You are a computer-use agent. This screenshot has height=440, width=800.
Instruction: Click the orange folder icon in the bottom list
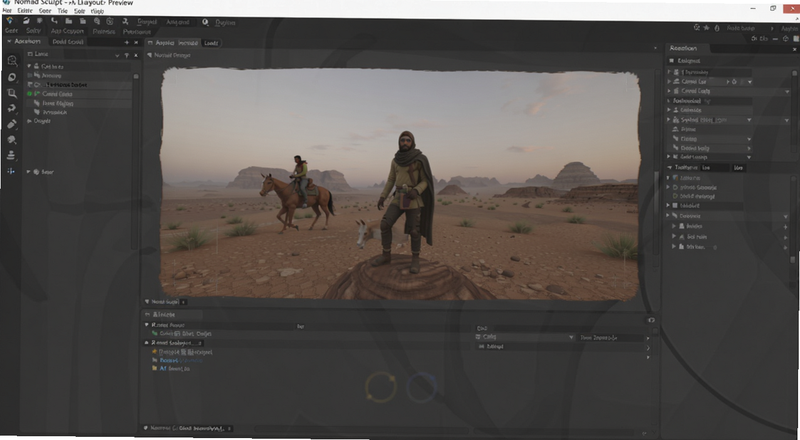(155, 352)
